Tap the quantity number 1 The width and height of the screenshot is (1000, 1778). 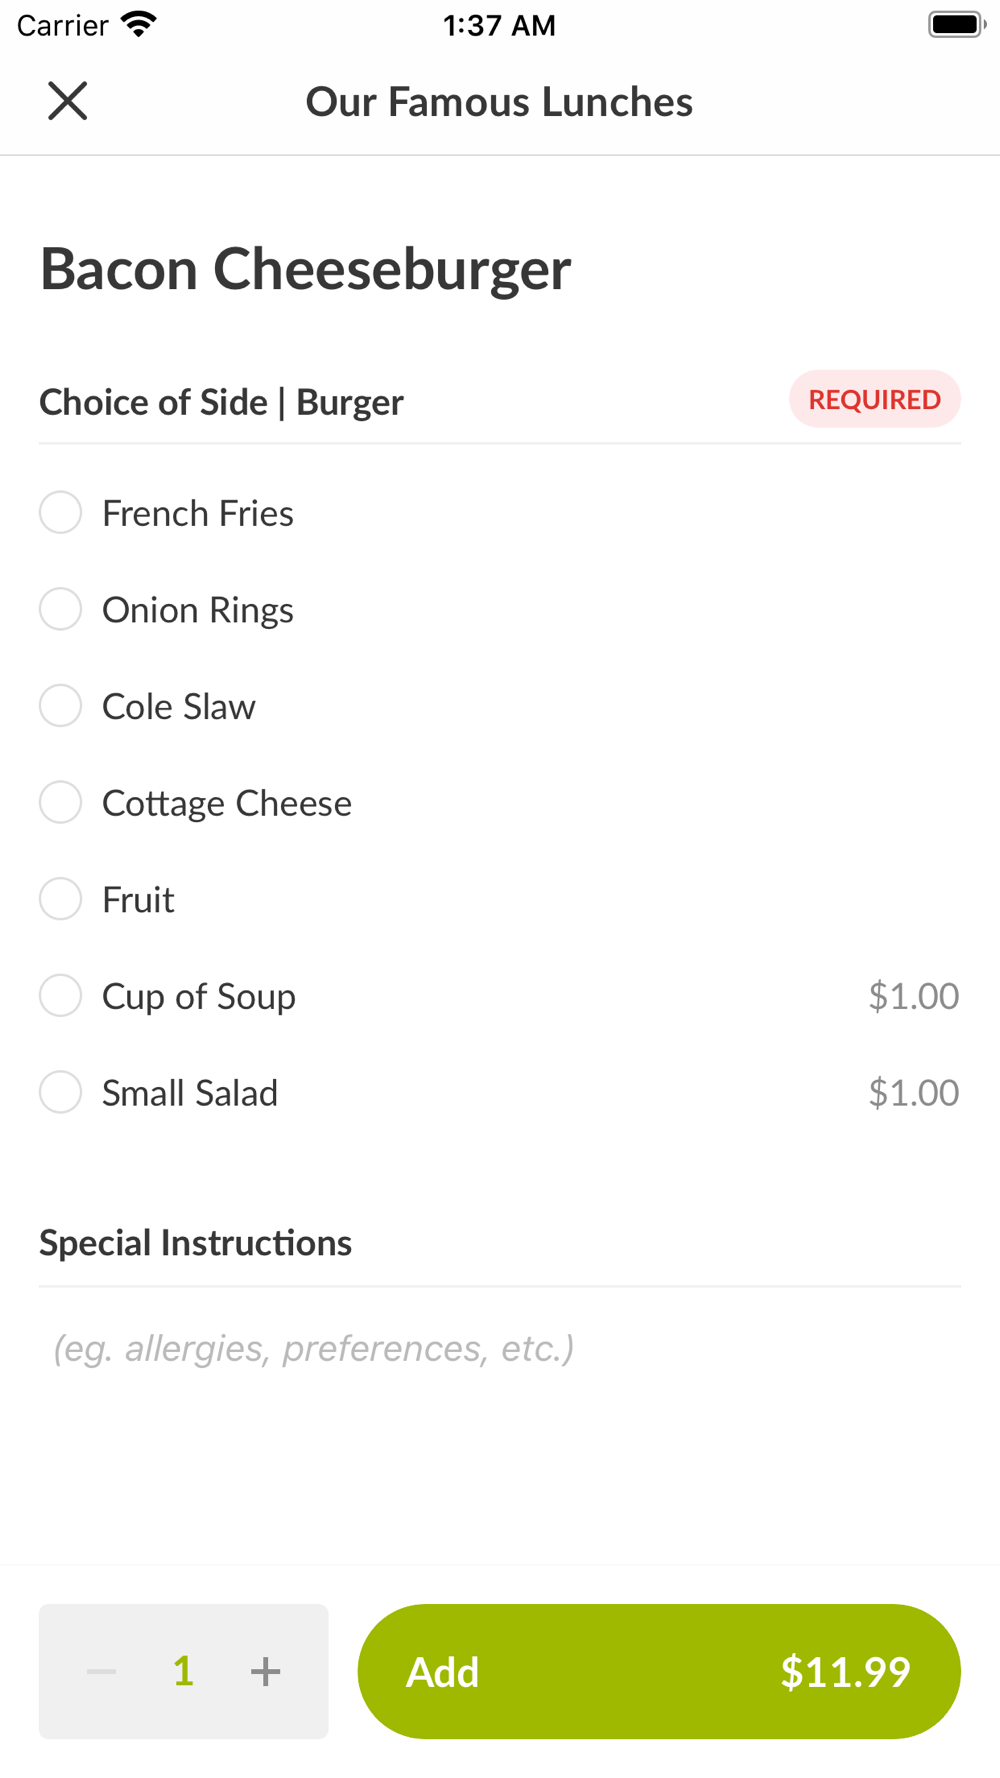point(183,1671)
